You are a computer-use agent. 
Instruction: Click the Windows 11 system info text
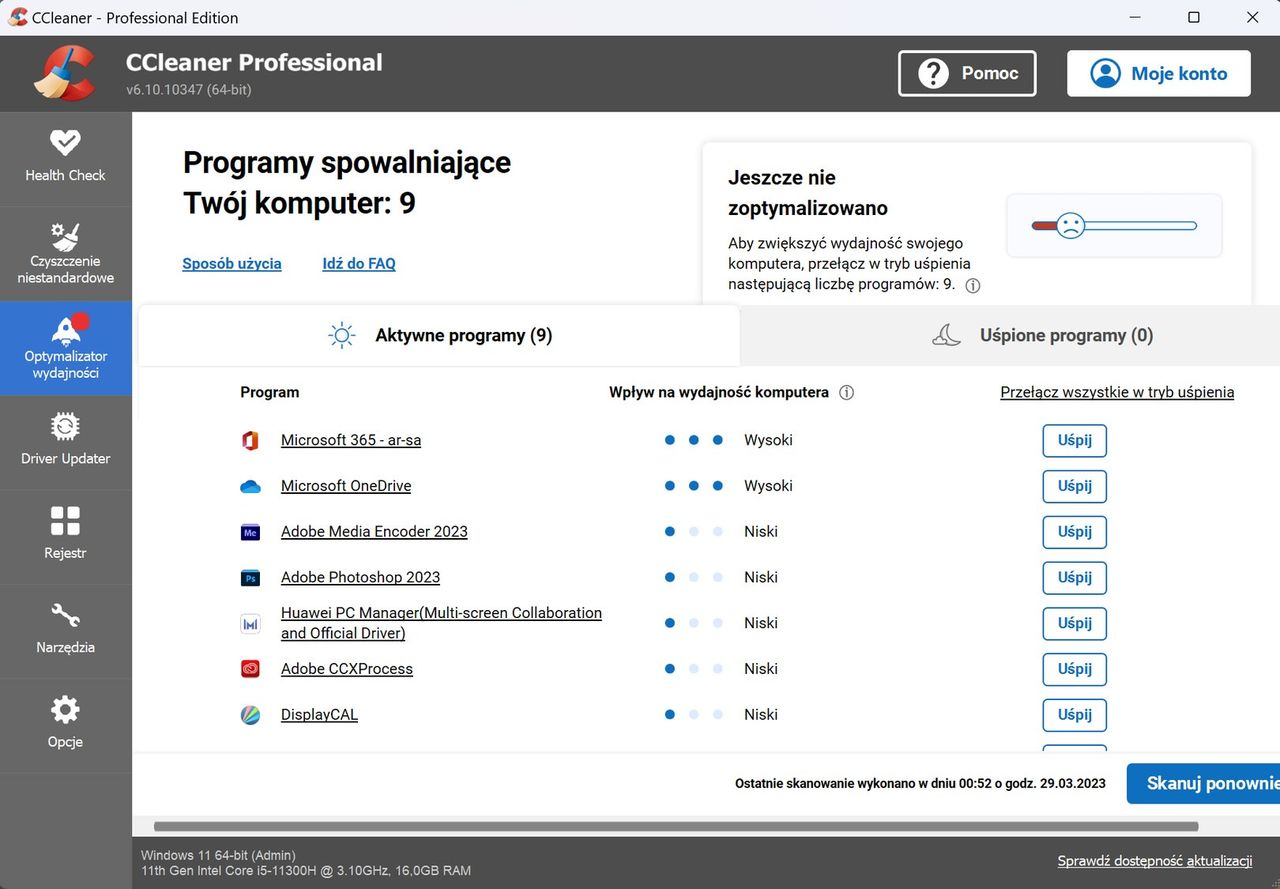coord(306,863)
